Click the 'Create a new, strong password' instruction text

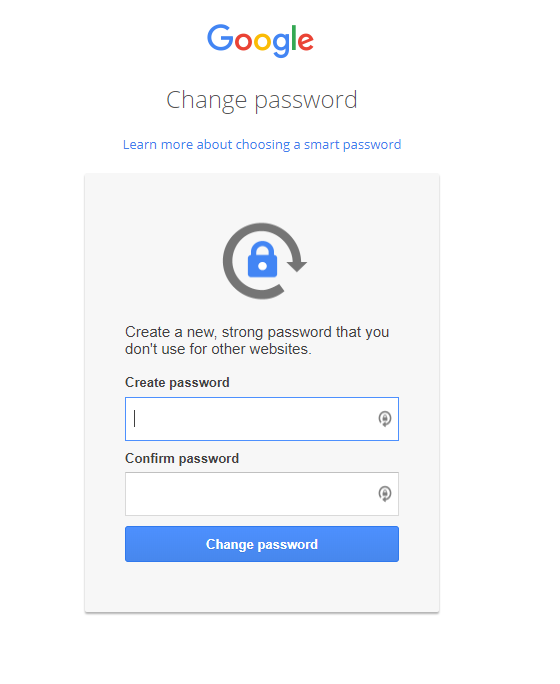tap(257, 340)
